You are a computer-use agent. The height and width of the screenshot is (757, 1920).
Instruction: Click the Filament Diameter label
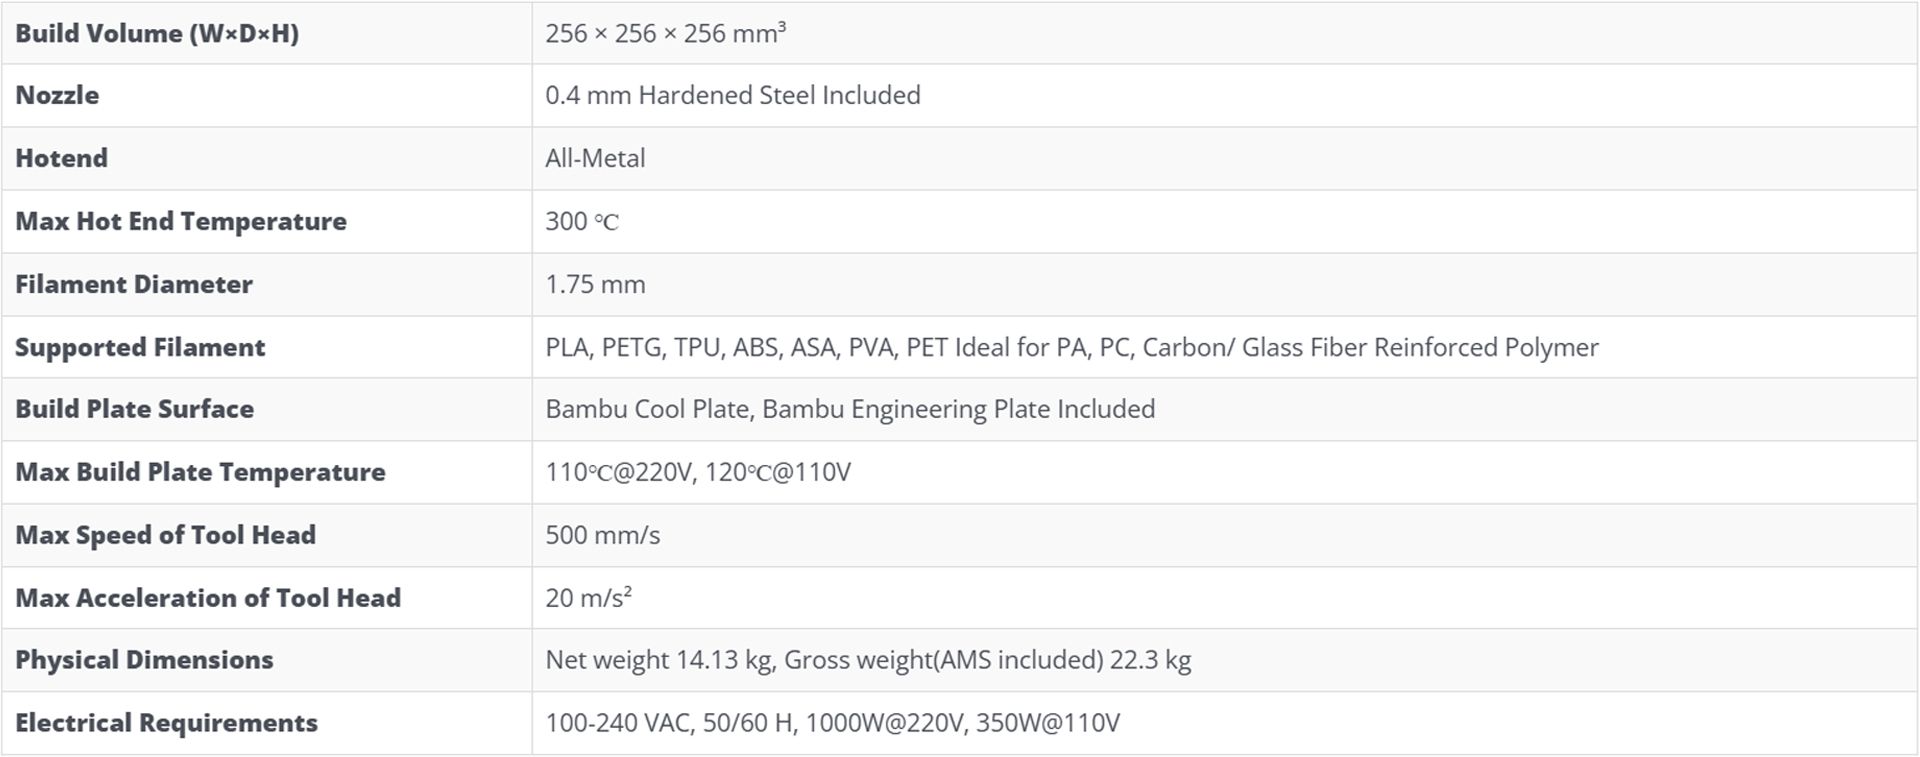134,285
